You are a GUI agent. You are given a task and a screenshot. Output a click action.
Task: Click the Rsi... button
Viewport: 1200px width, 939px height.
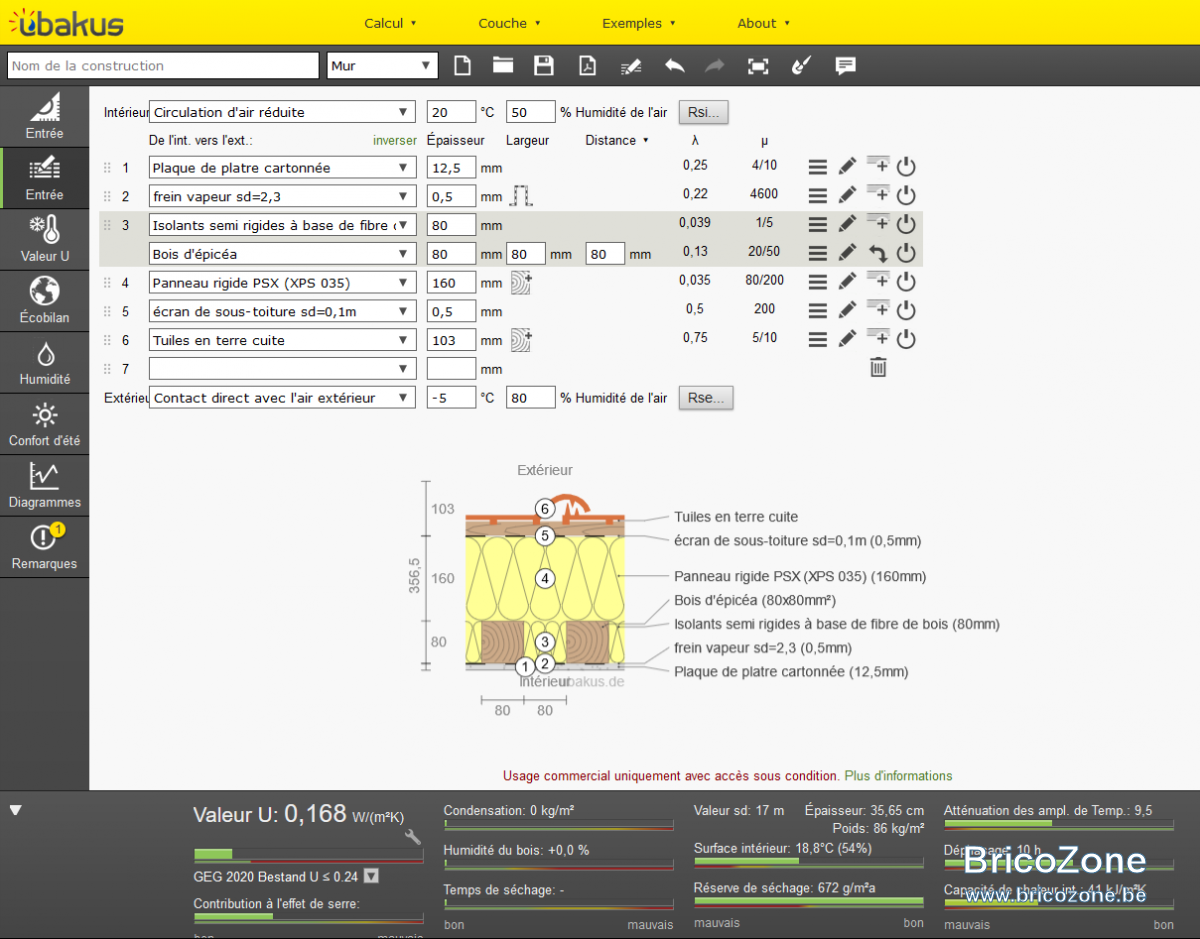[704, 112]
